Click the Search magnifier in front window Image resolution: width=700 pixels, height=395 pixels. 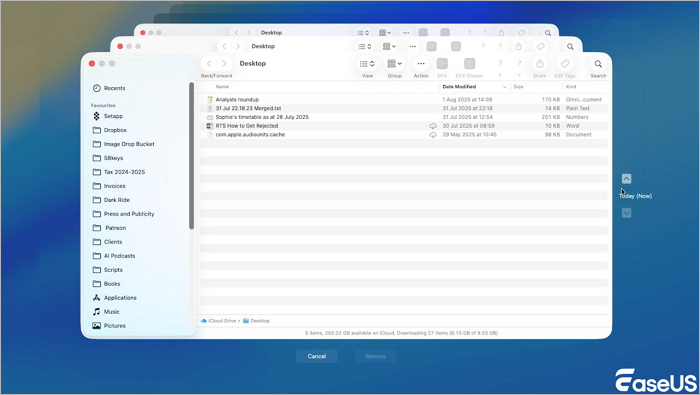(x=598, y=64)
